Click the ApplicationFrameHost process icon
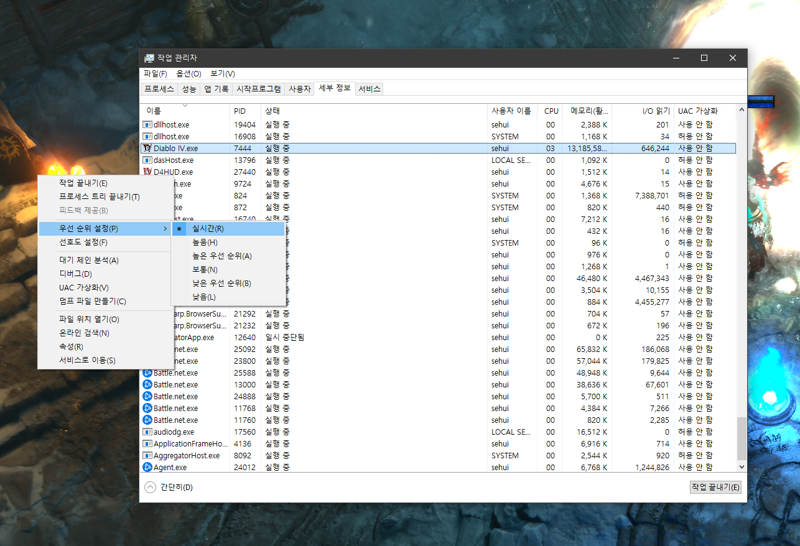Viewport: 800px width, 546px height. pos(147,443)
